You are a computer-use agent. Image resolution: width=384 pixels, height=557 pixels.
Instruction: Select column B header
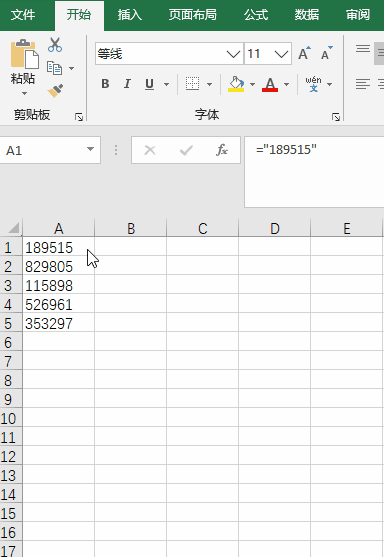point(131,228)
